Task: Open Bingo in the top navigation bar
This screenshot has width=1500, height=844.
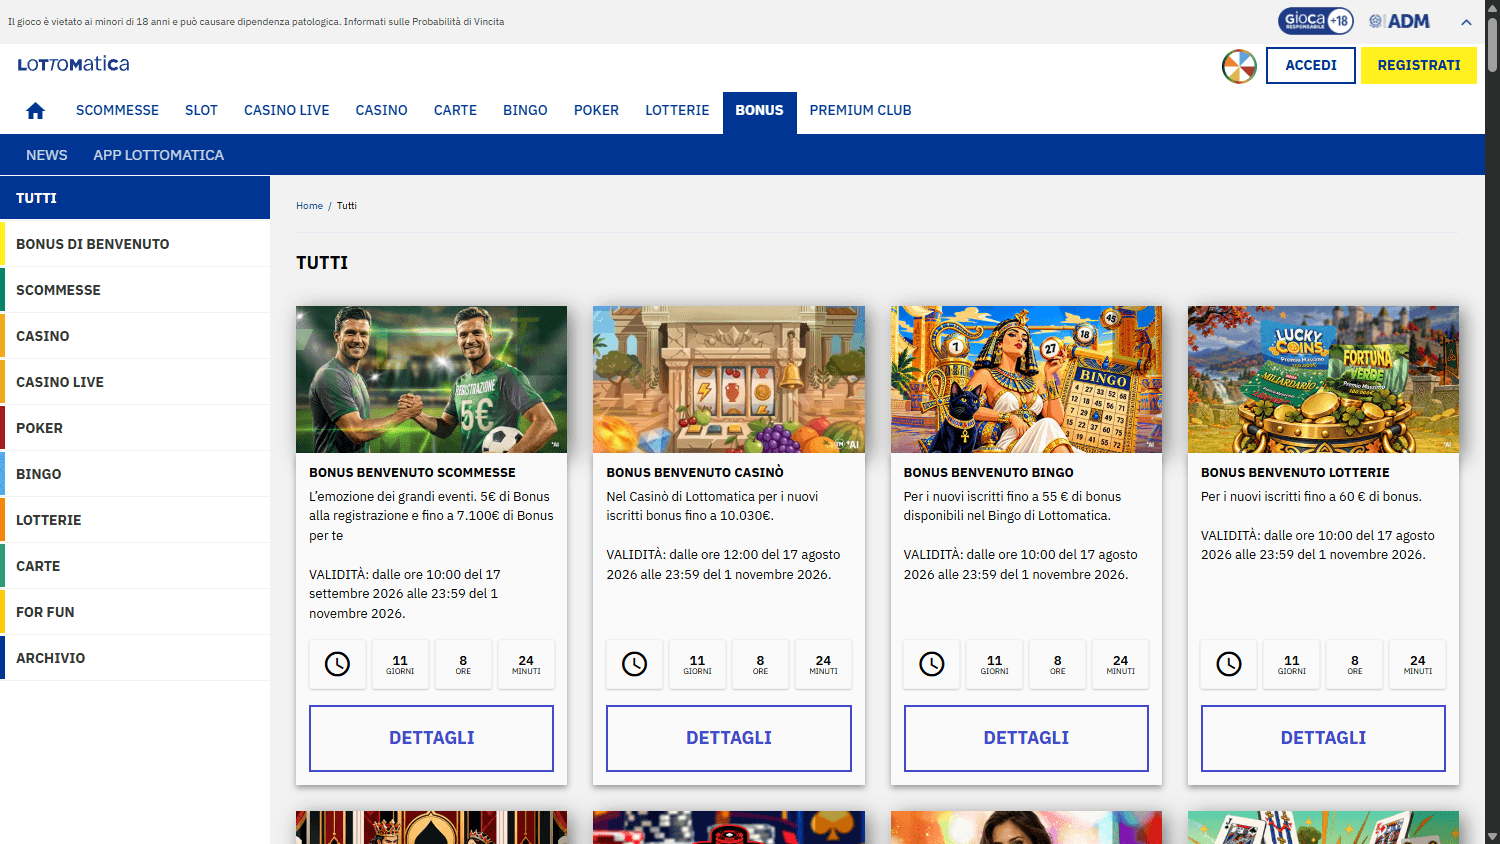Action: click(x=525, y=111)
